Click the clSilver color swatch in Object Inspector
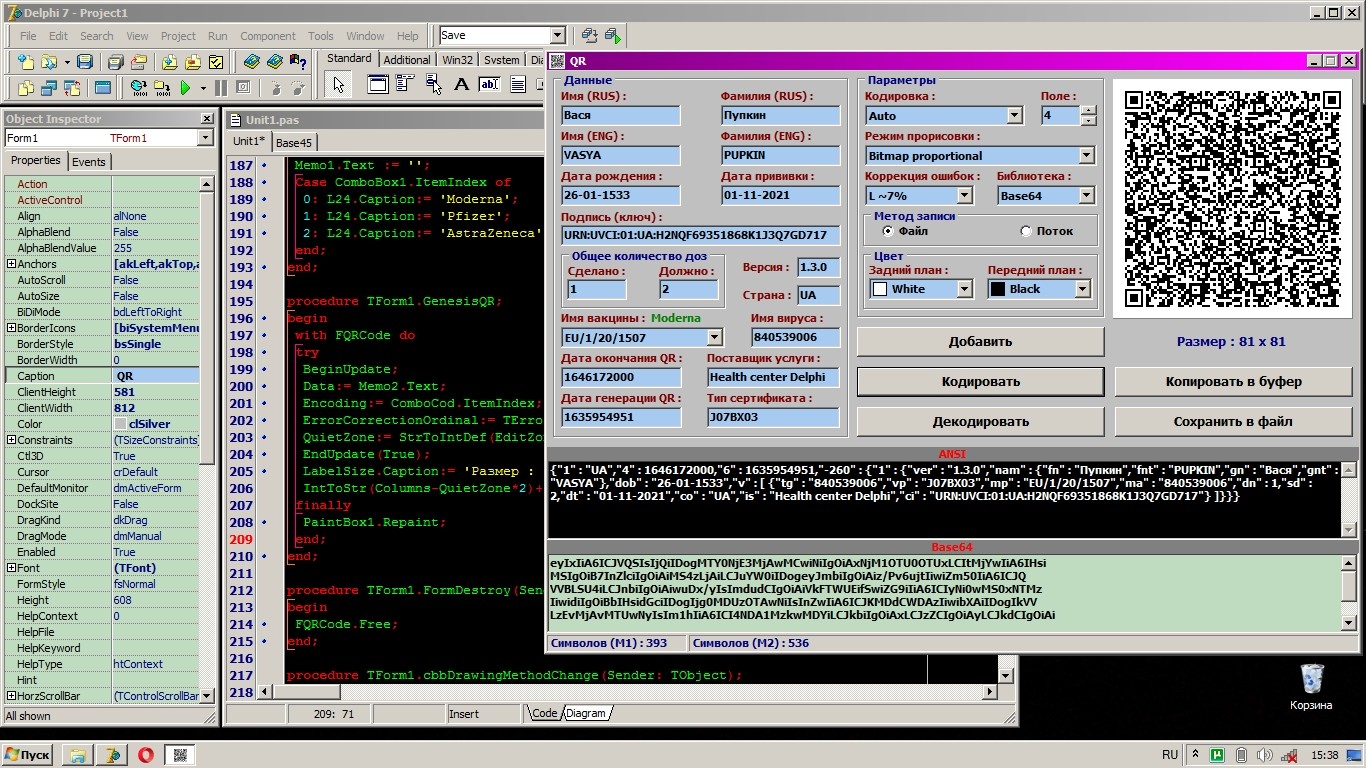Screen dimensions: 1366x768 point(120,424)
